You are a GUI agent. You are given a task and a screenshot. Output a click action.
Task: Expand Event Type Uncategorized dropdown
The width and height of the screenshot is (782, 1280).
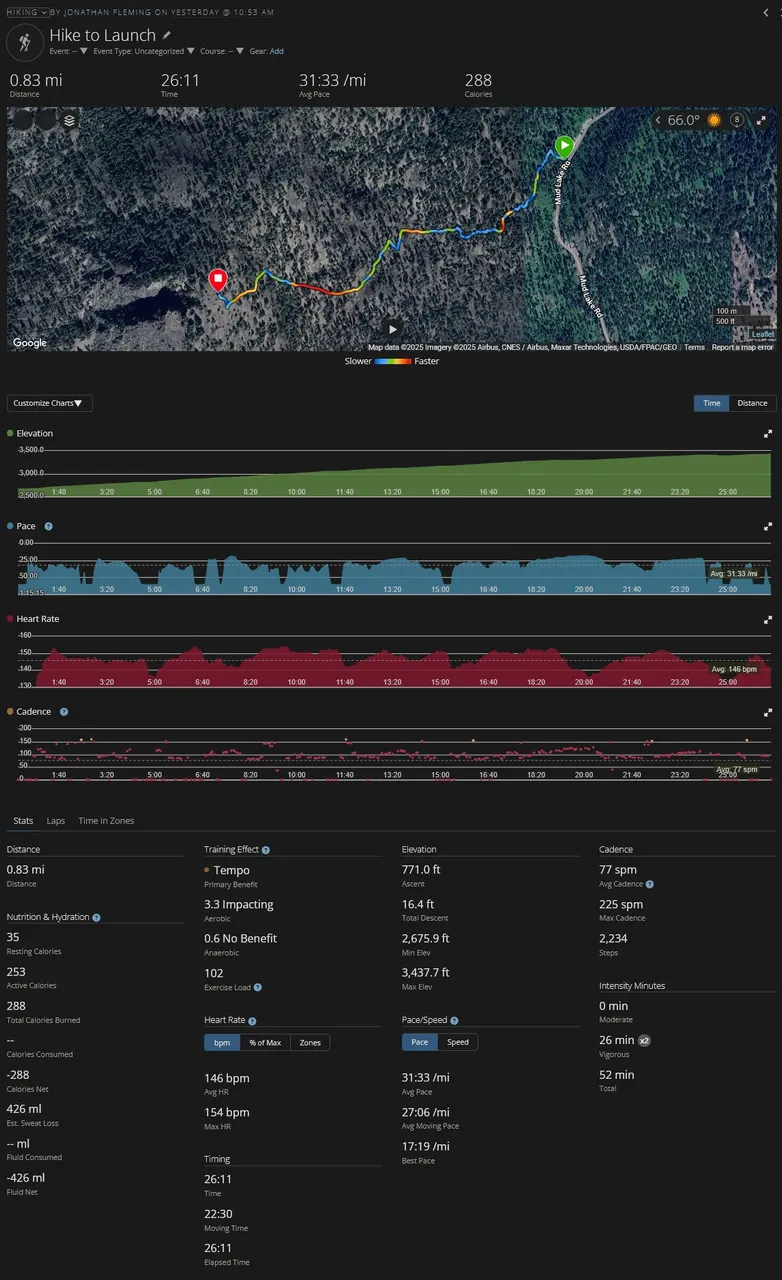[x=145, y=51]
